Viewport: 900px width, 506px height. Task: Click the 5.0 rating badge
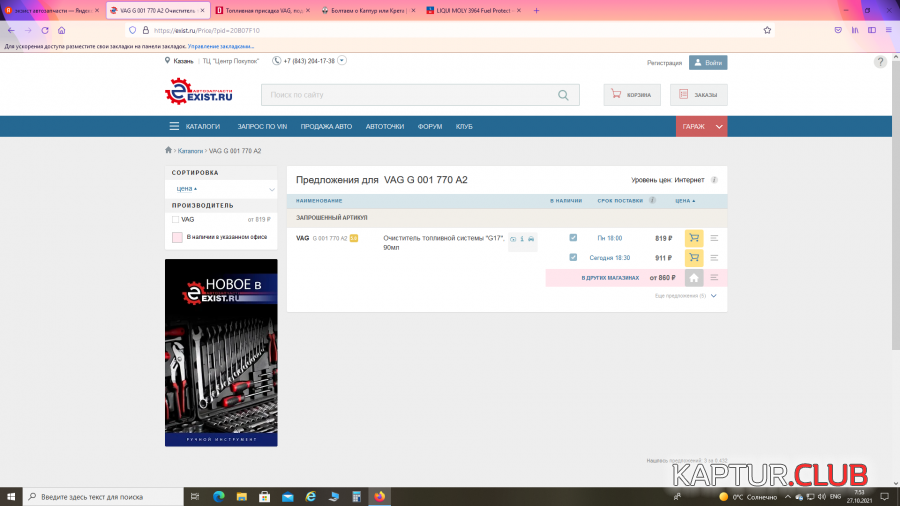(x=354, y=238)
